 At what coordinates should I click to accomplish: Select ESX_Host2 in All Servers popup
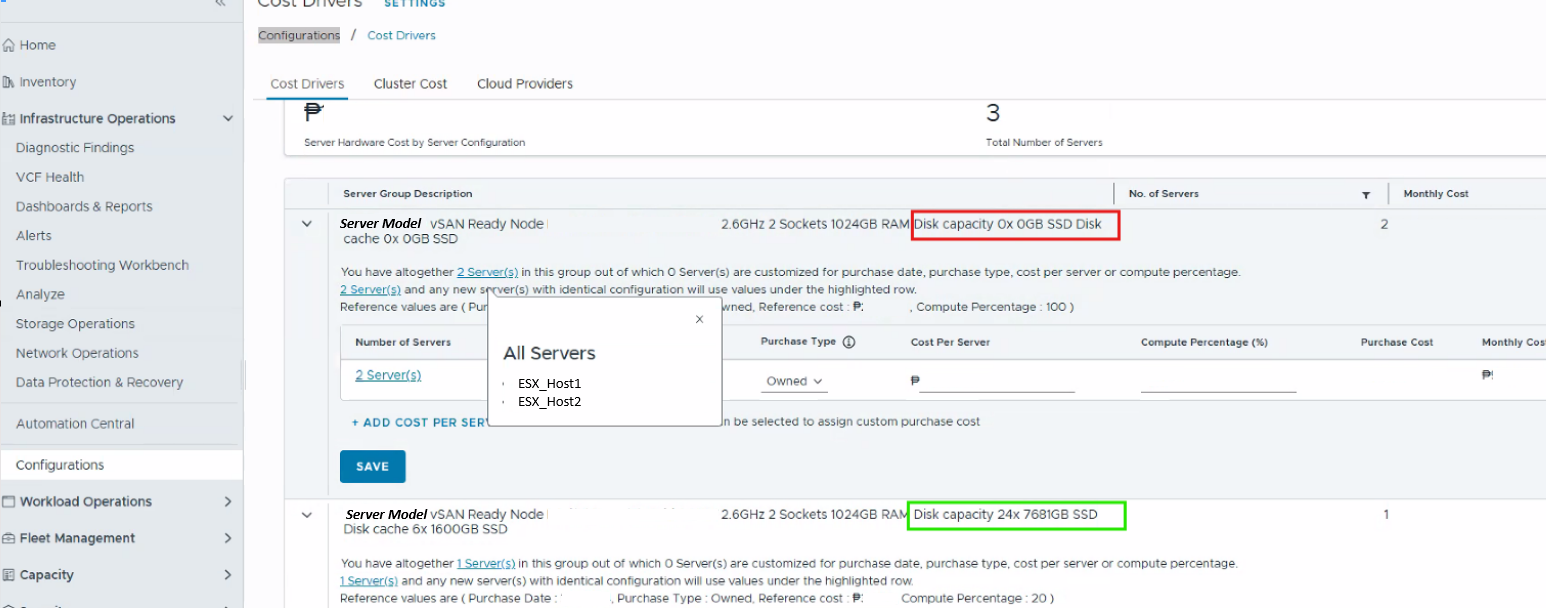tap(549, 401)
